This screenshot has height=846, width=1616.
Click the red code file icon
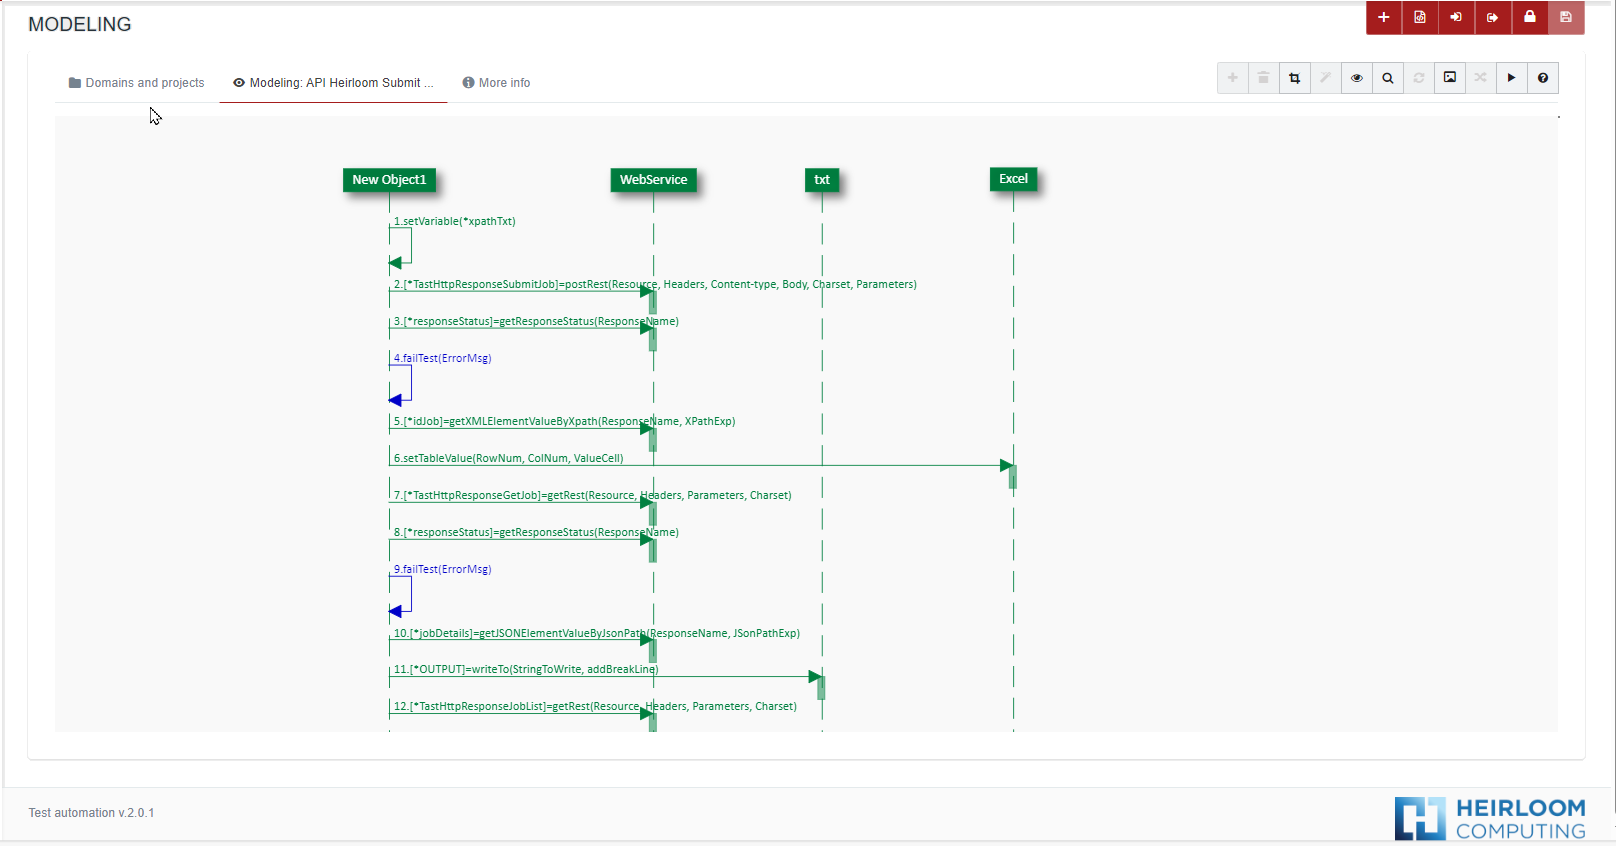pos(1420,17)
